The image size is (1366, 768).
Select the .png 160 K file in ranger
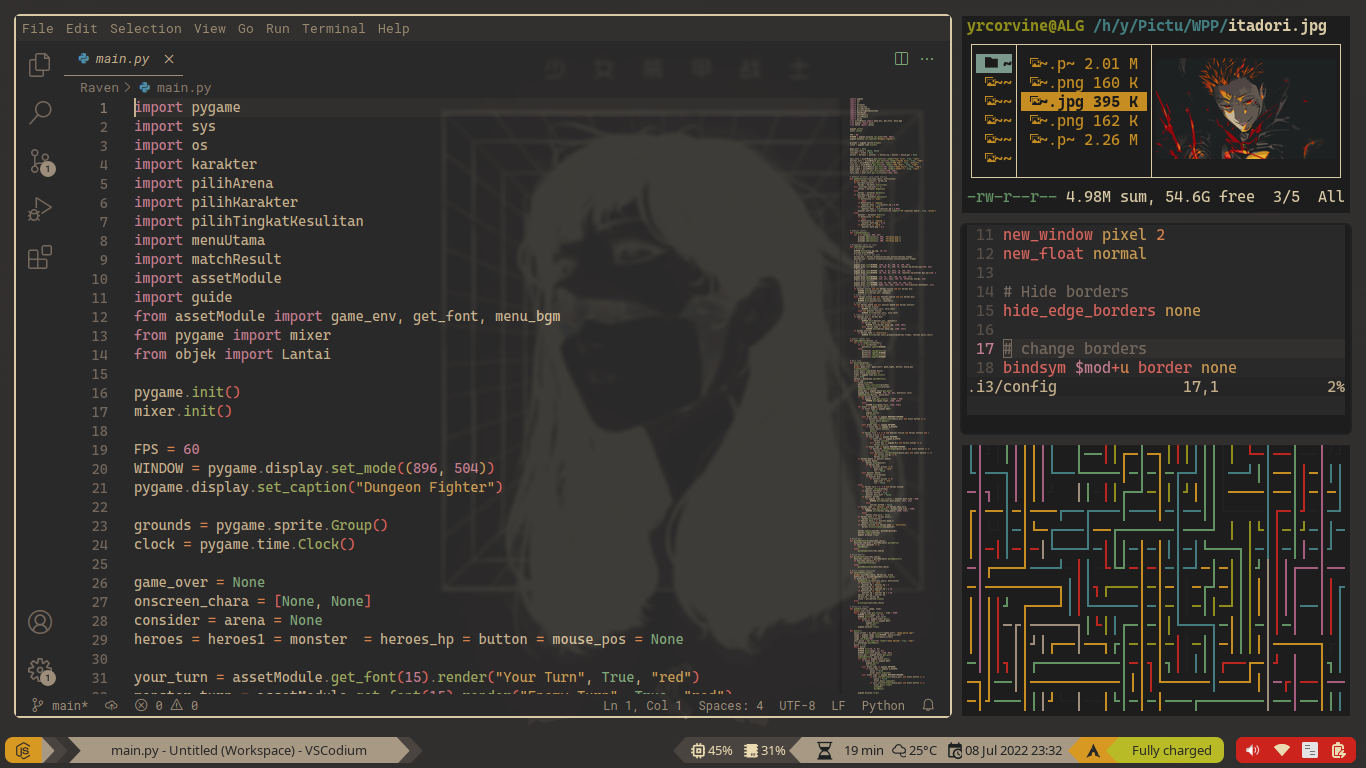point(1083,83)
